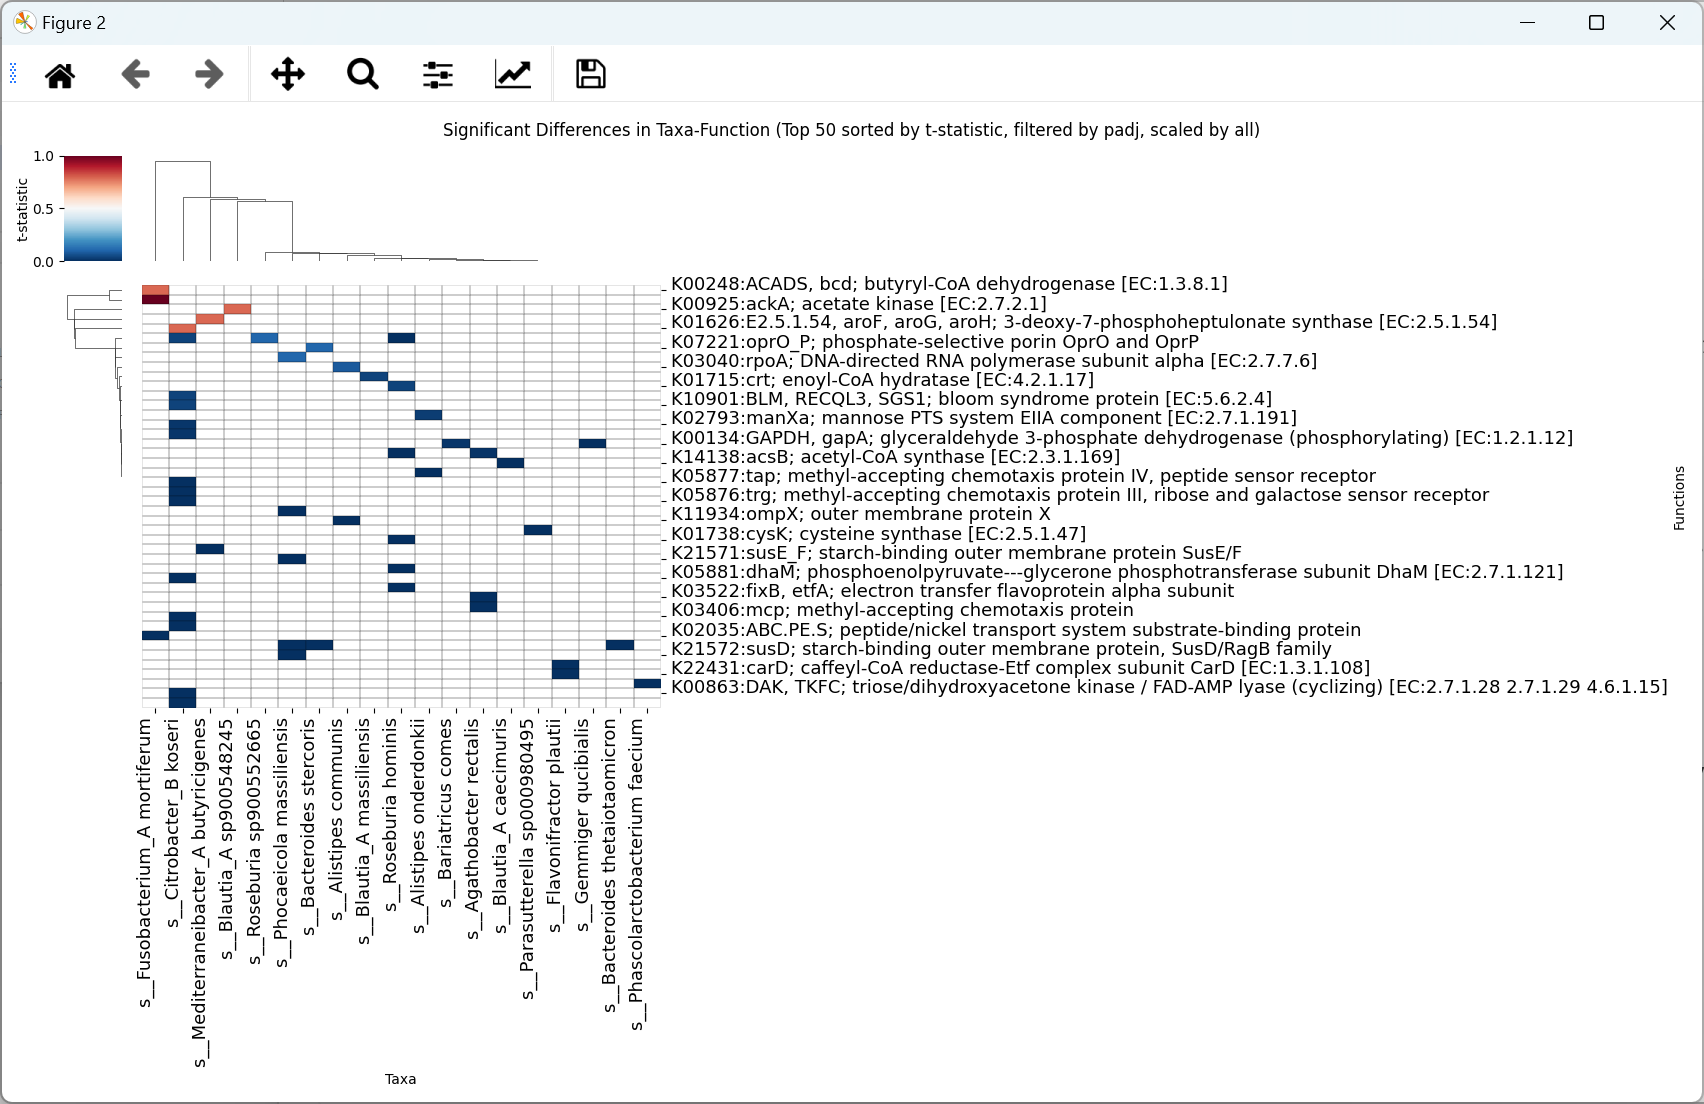Click the K01738 cysteine synthase label
Image resolution: width=1704 pixels, height=1104 pixels.
tap(878, 534)
